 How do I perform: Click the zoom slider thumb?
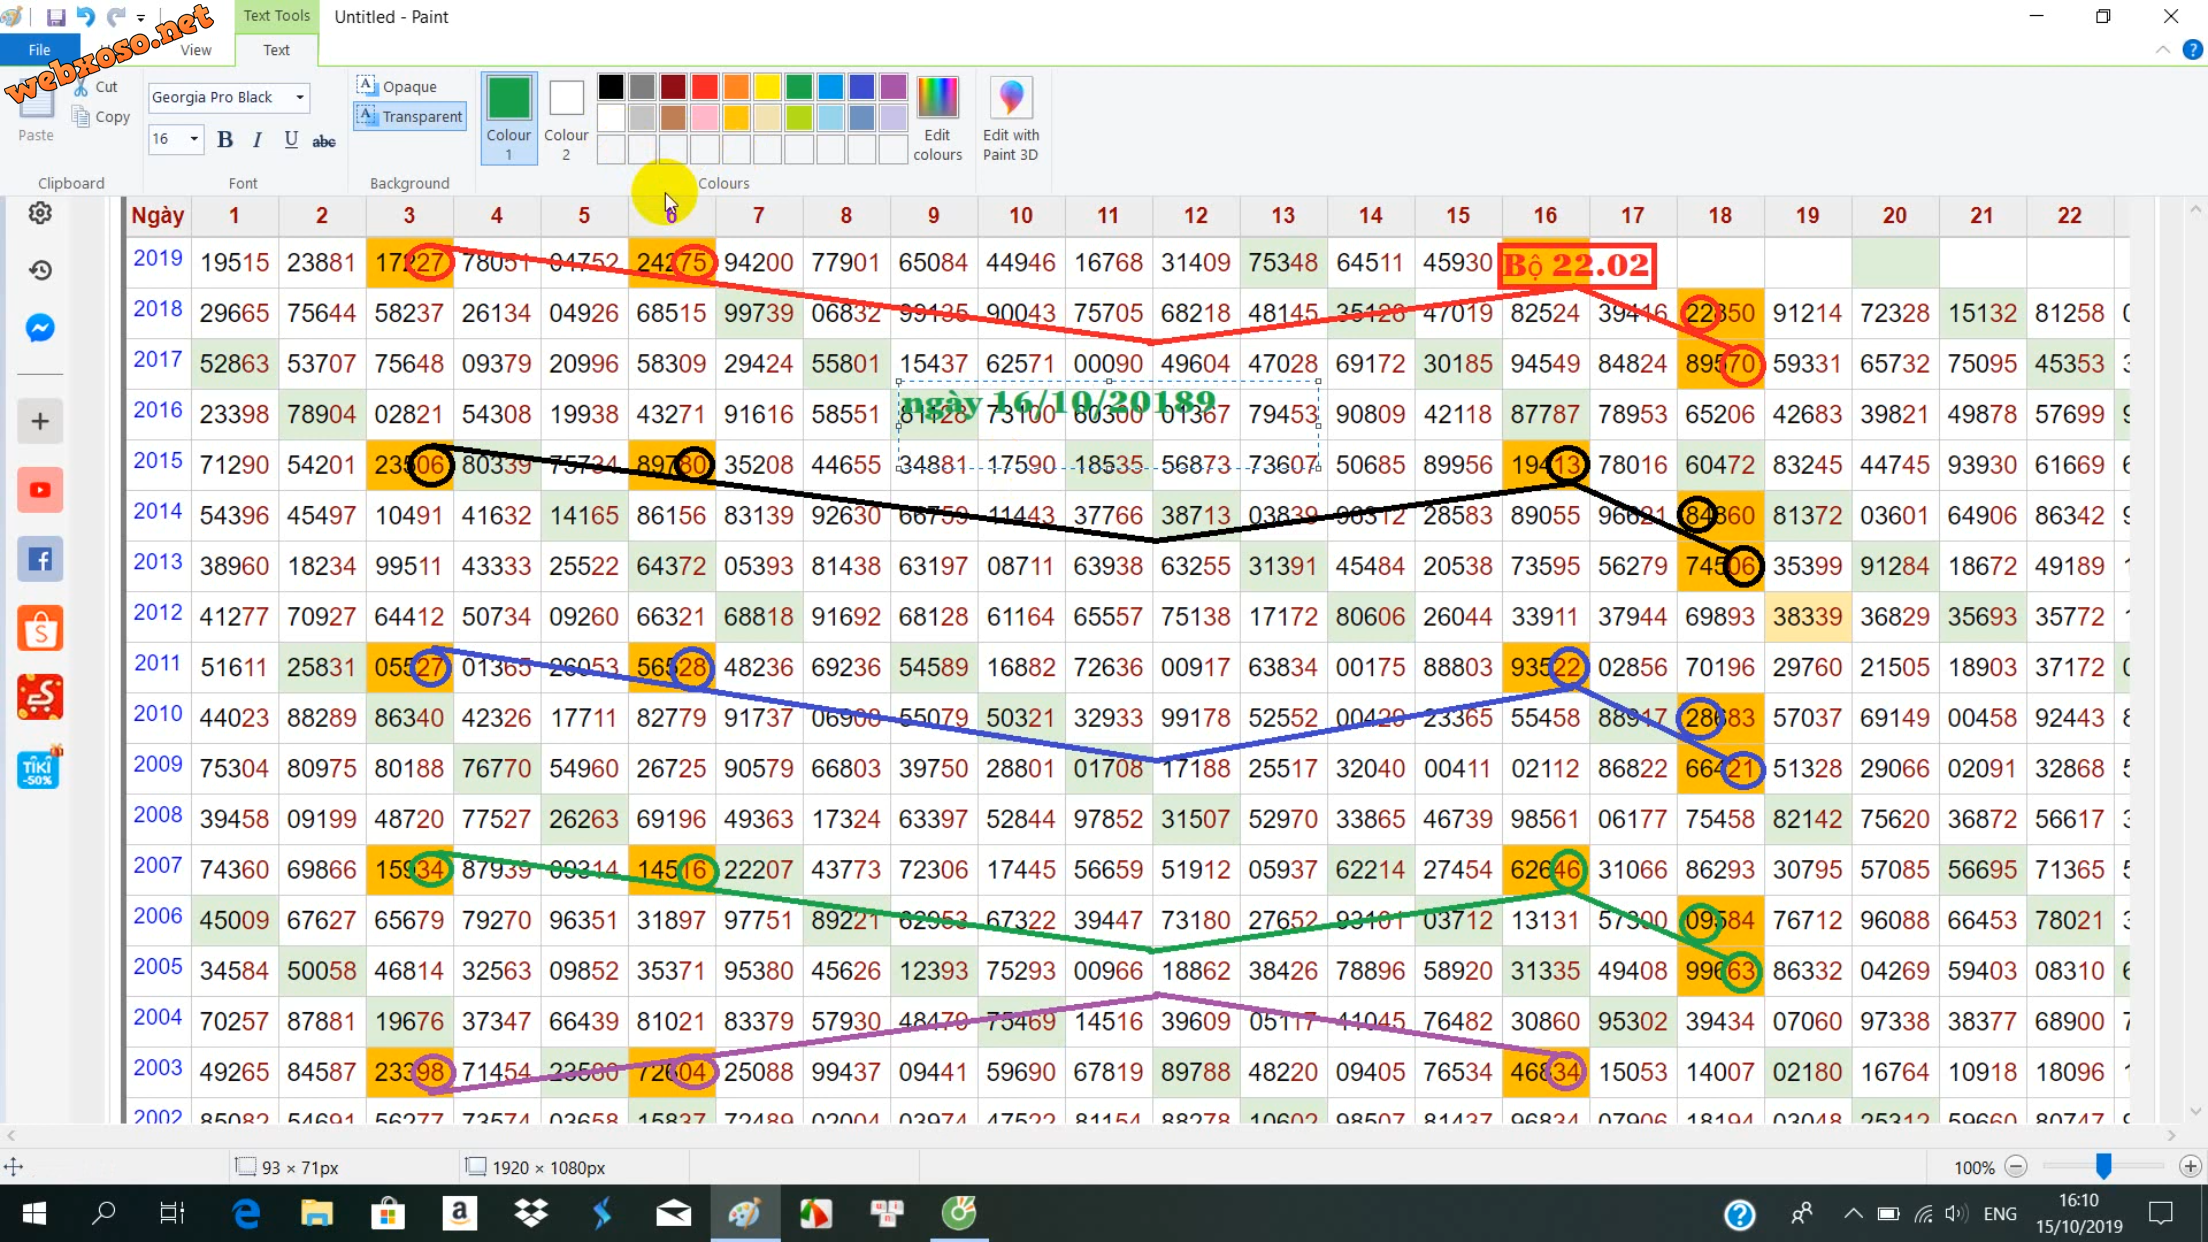click(x=2104, y=1166)
